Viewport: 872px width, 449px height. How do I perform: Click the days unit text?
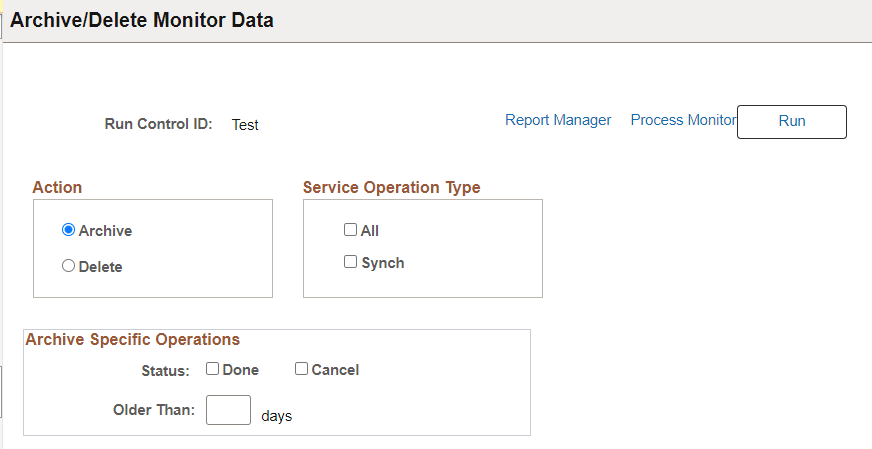(x=277, y=415)
